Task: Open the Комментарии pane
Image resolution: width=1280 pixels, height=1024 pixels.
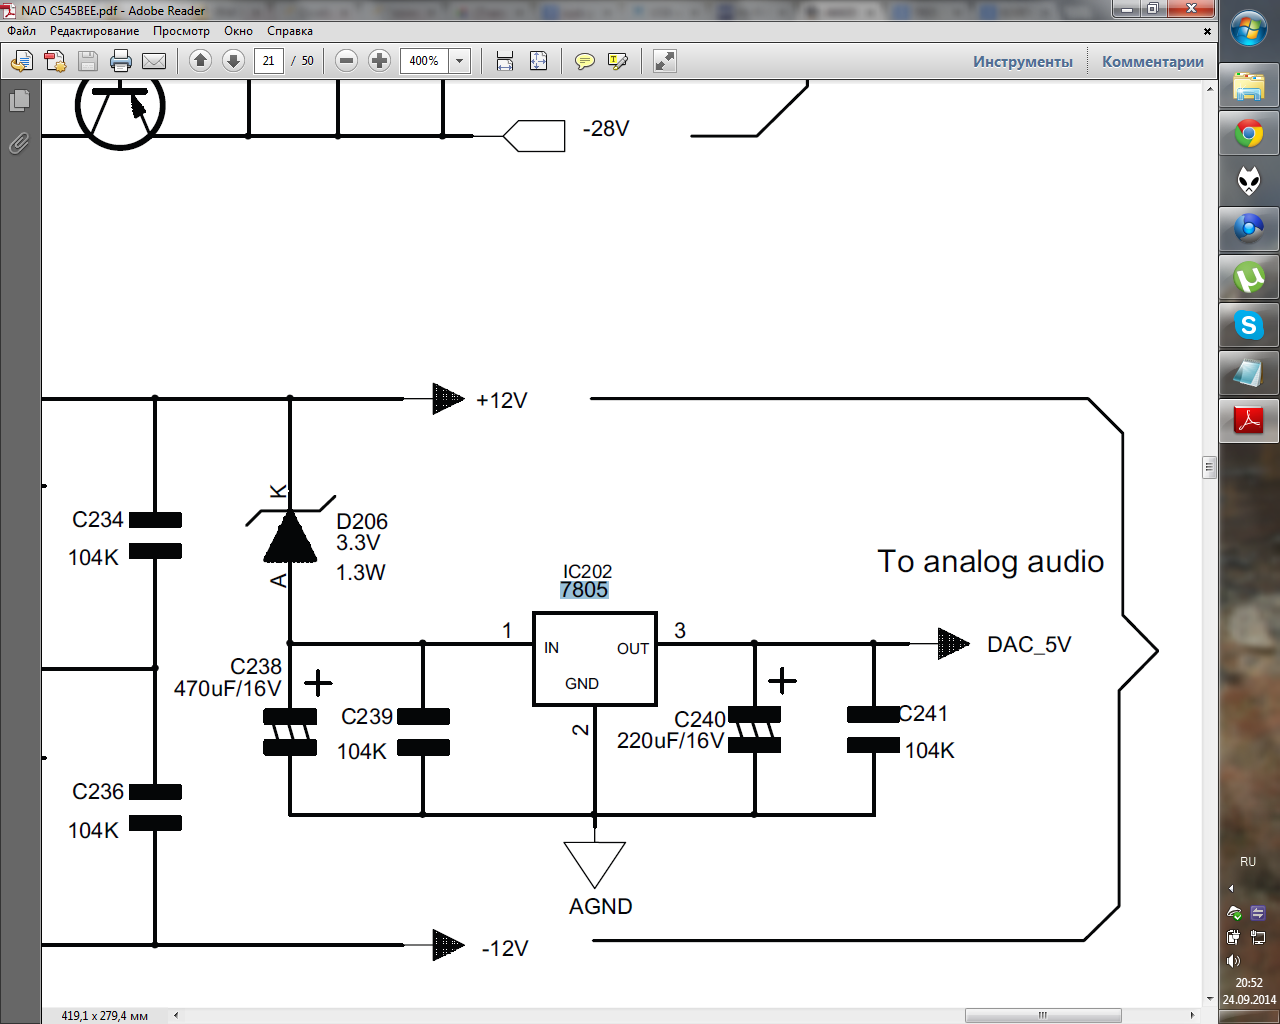Action: tap(1153, 61)
